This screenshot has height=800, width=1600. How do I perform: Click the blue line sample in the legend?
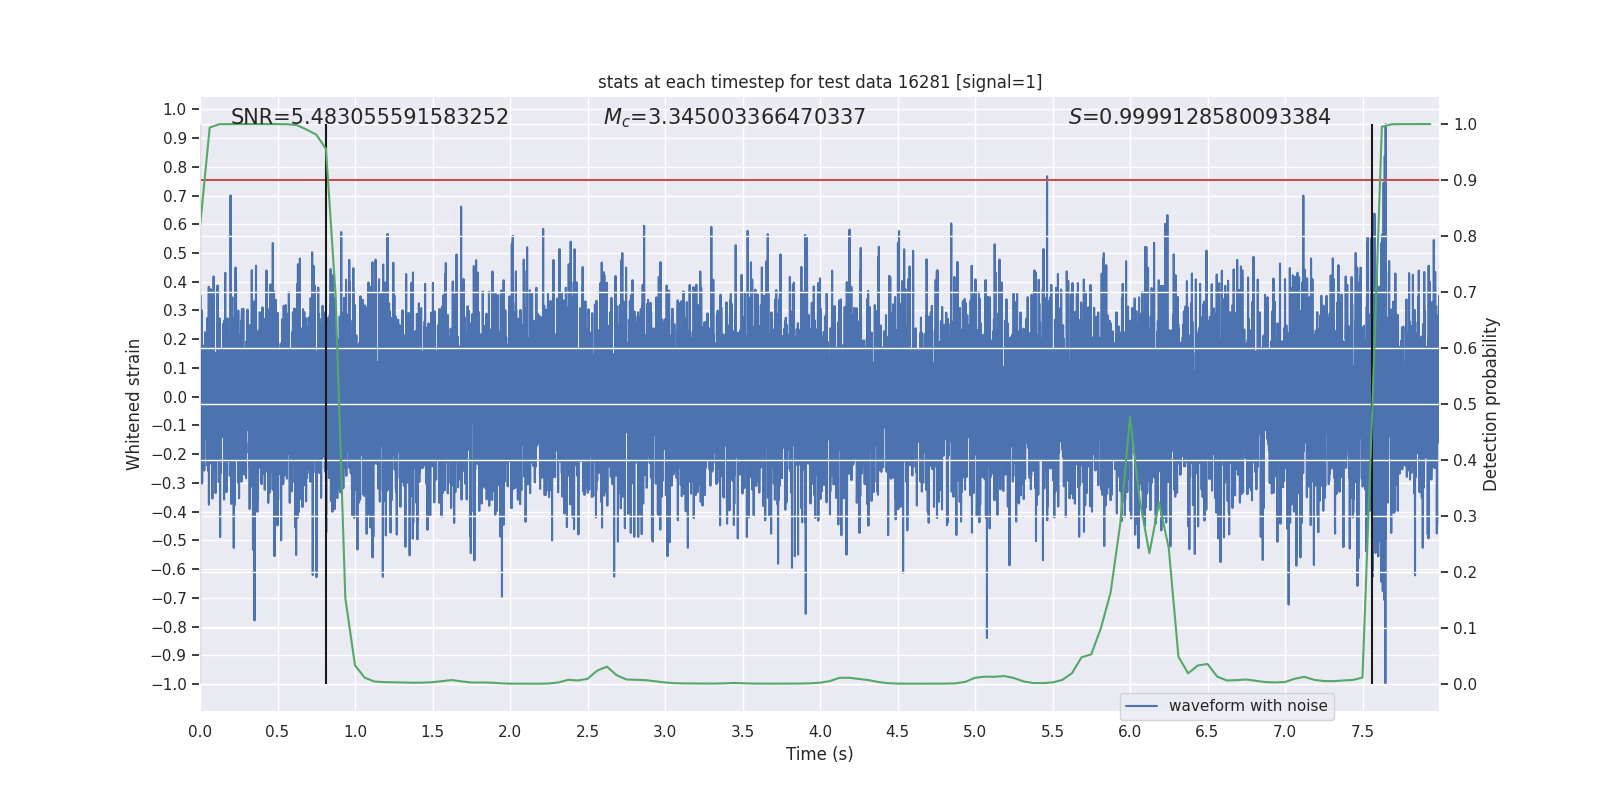point(1142,706)
